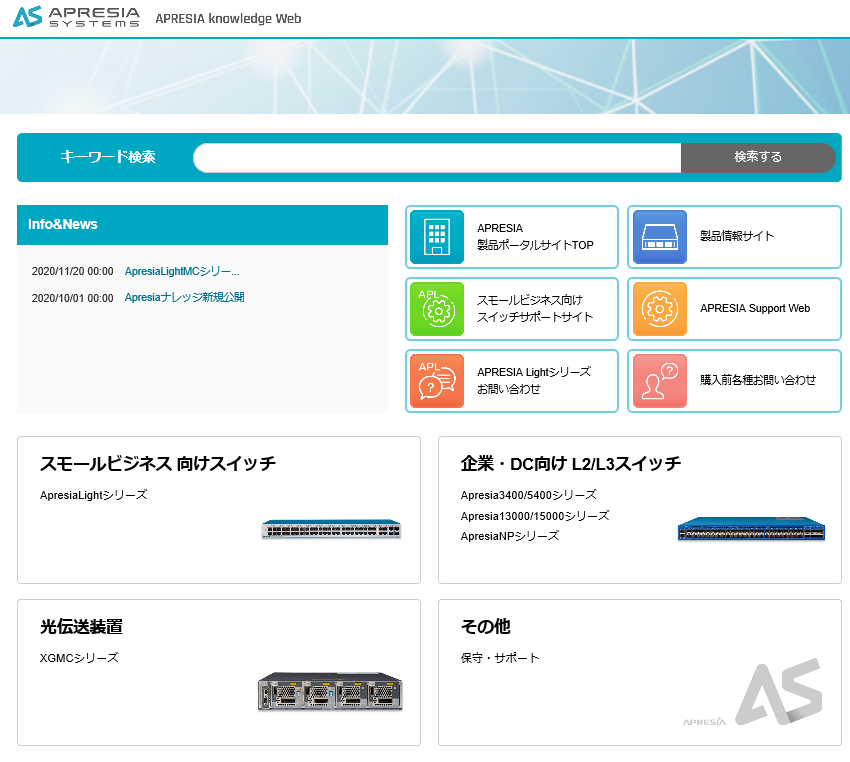Viewport: 850px width, 762px height.
Task: Click the 2020/10/01 00:00 news date
Action: 73,298
